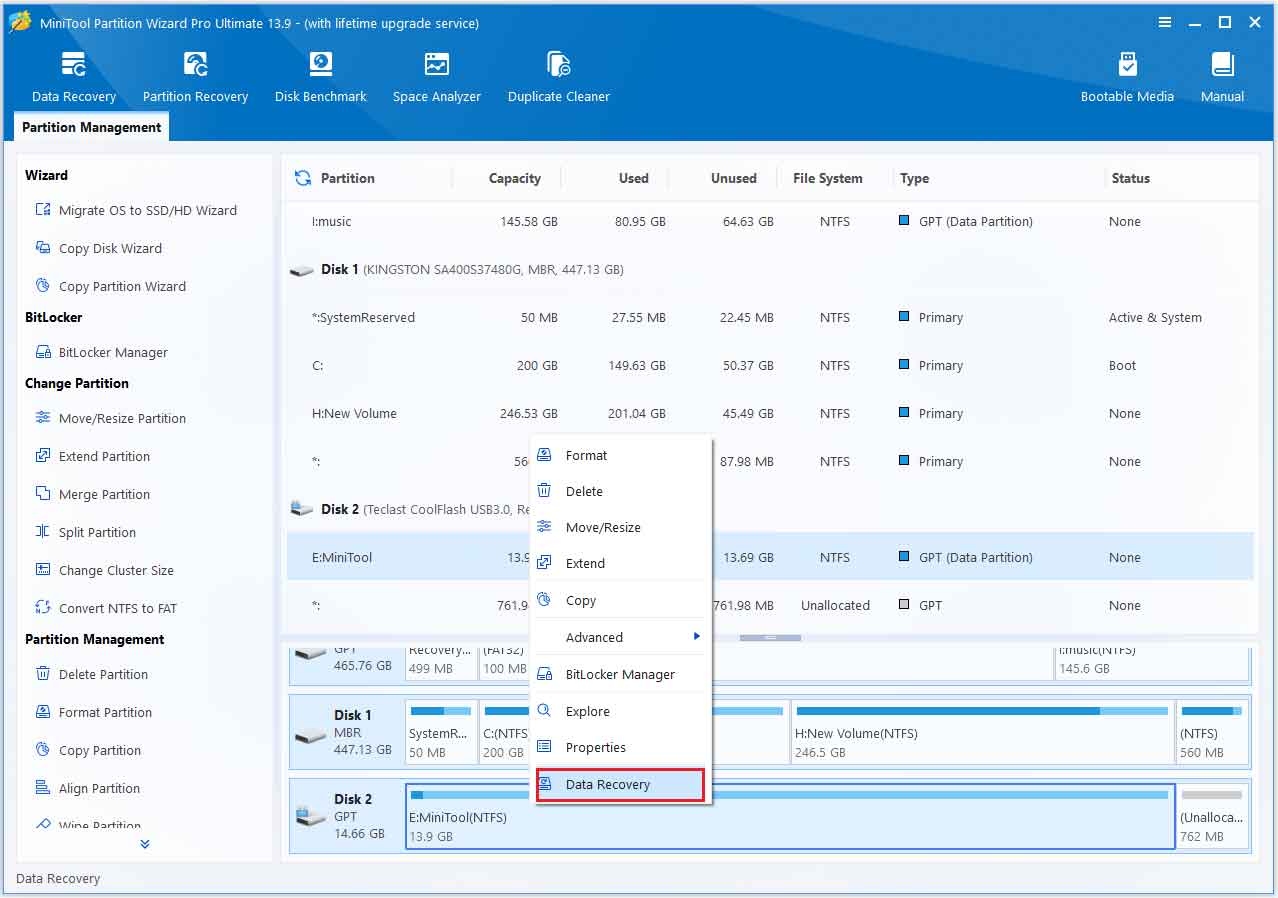Launch Partition Recovery tool
Image resolution: width=1278 pixels, height=898 pixels.
coord(195,77)
